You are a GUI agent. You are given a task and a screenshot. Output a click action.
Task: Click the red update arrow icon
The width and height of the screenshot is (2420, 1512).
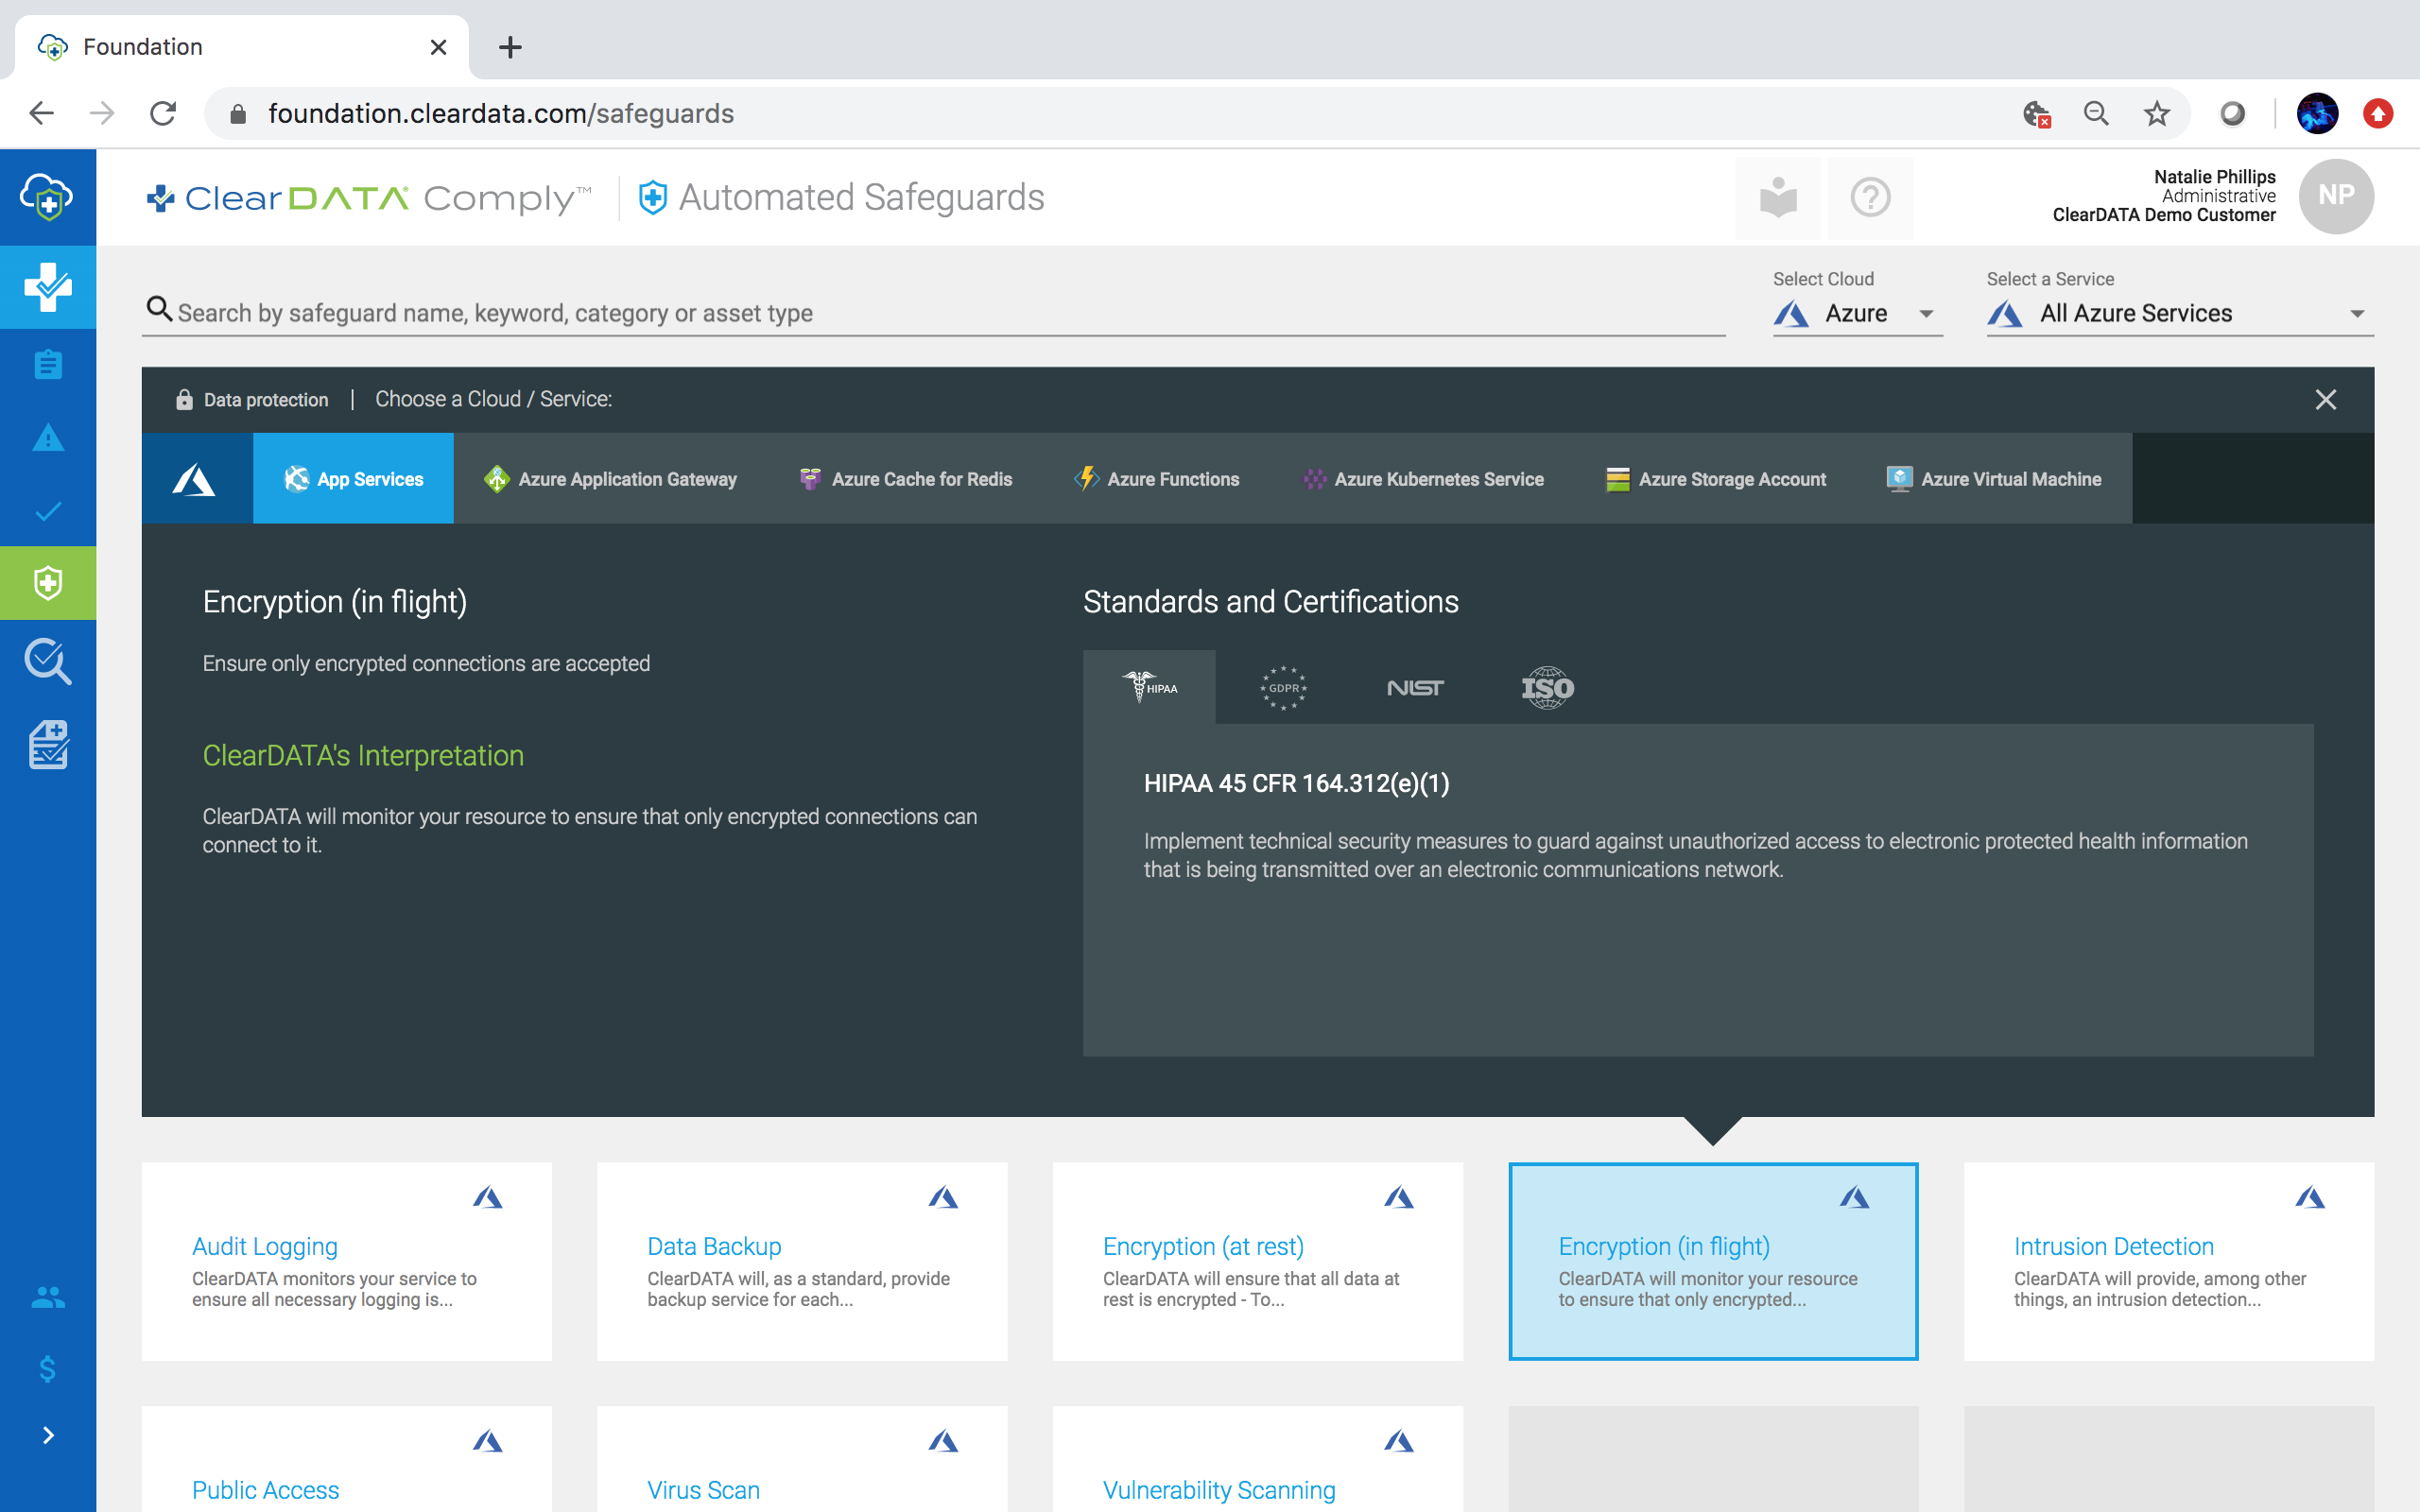(x=2378, y=113)
